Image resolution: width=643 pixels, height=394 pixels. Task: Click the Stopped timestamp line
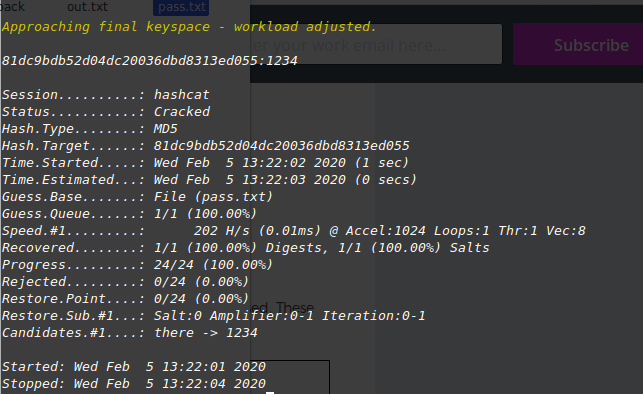134,384
